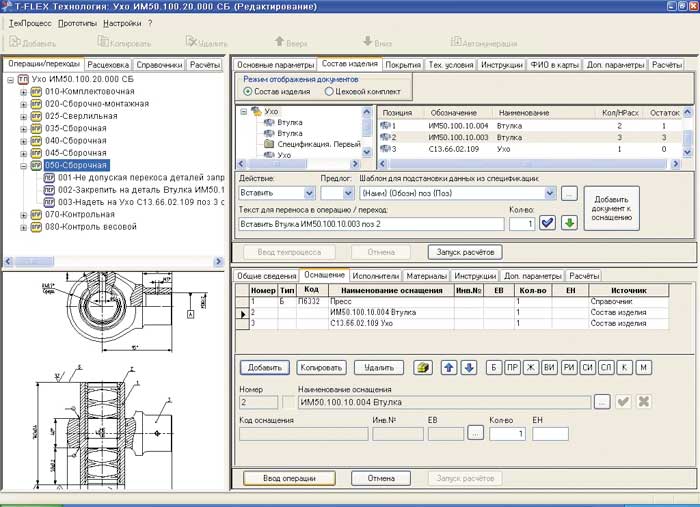Click the transition icon for 001-Не допуская перекоса
700x507 pixels.
49,177
